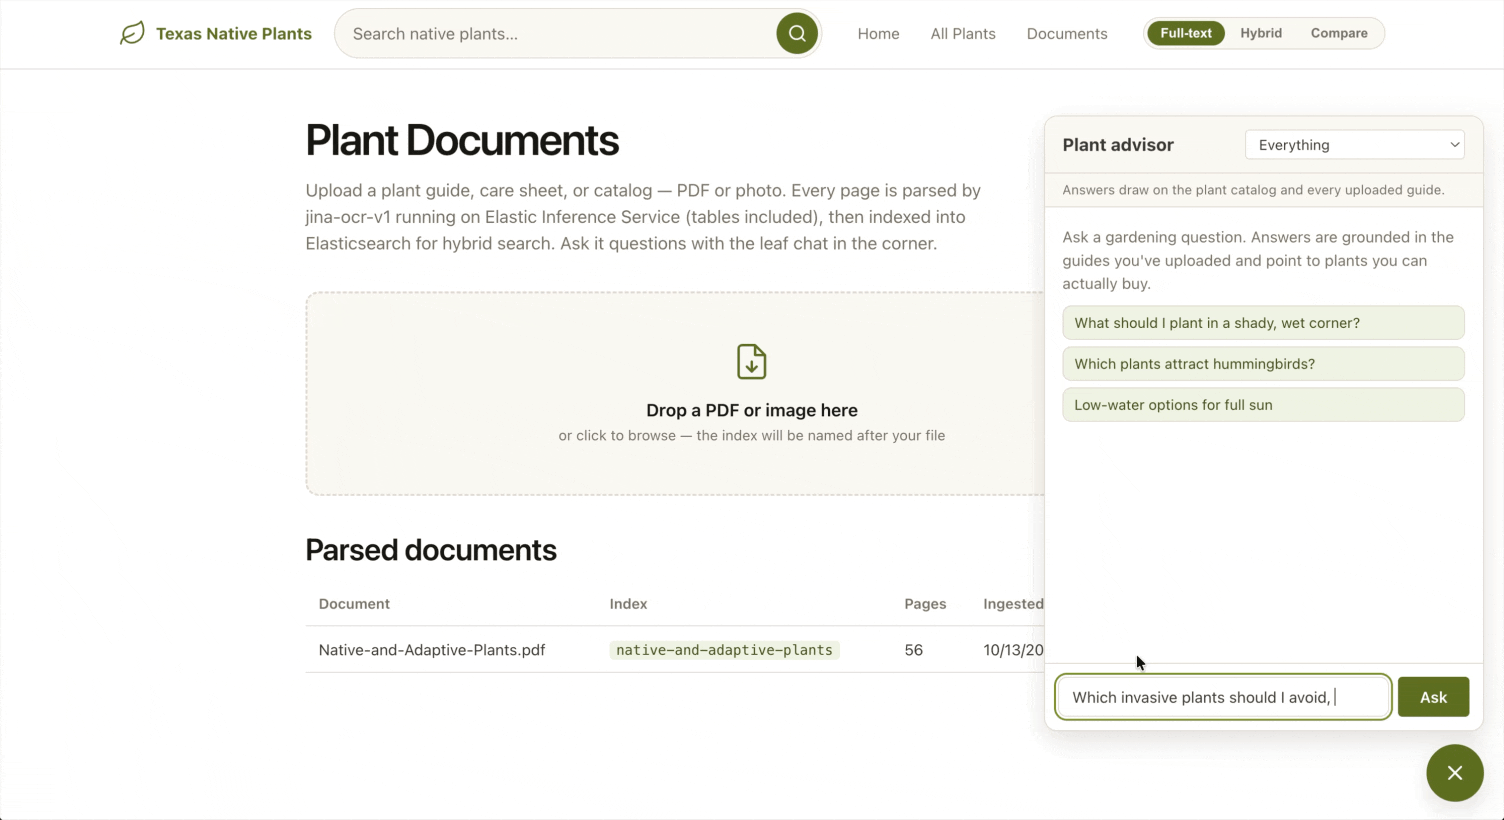Click the Parsed documents heading
The image size is (1504, 820).
pyautogui.click(x=431, y=550)
